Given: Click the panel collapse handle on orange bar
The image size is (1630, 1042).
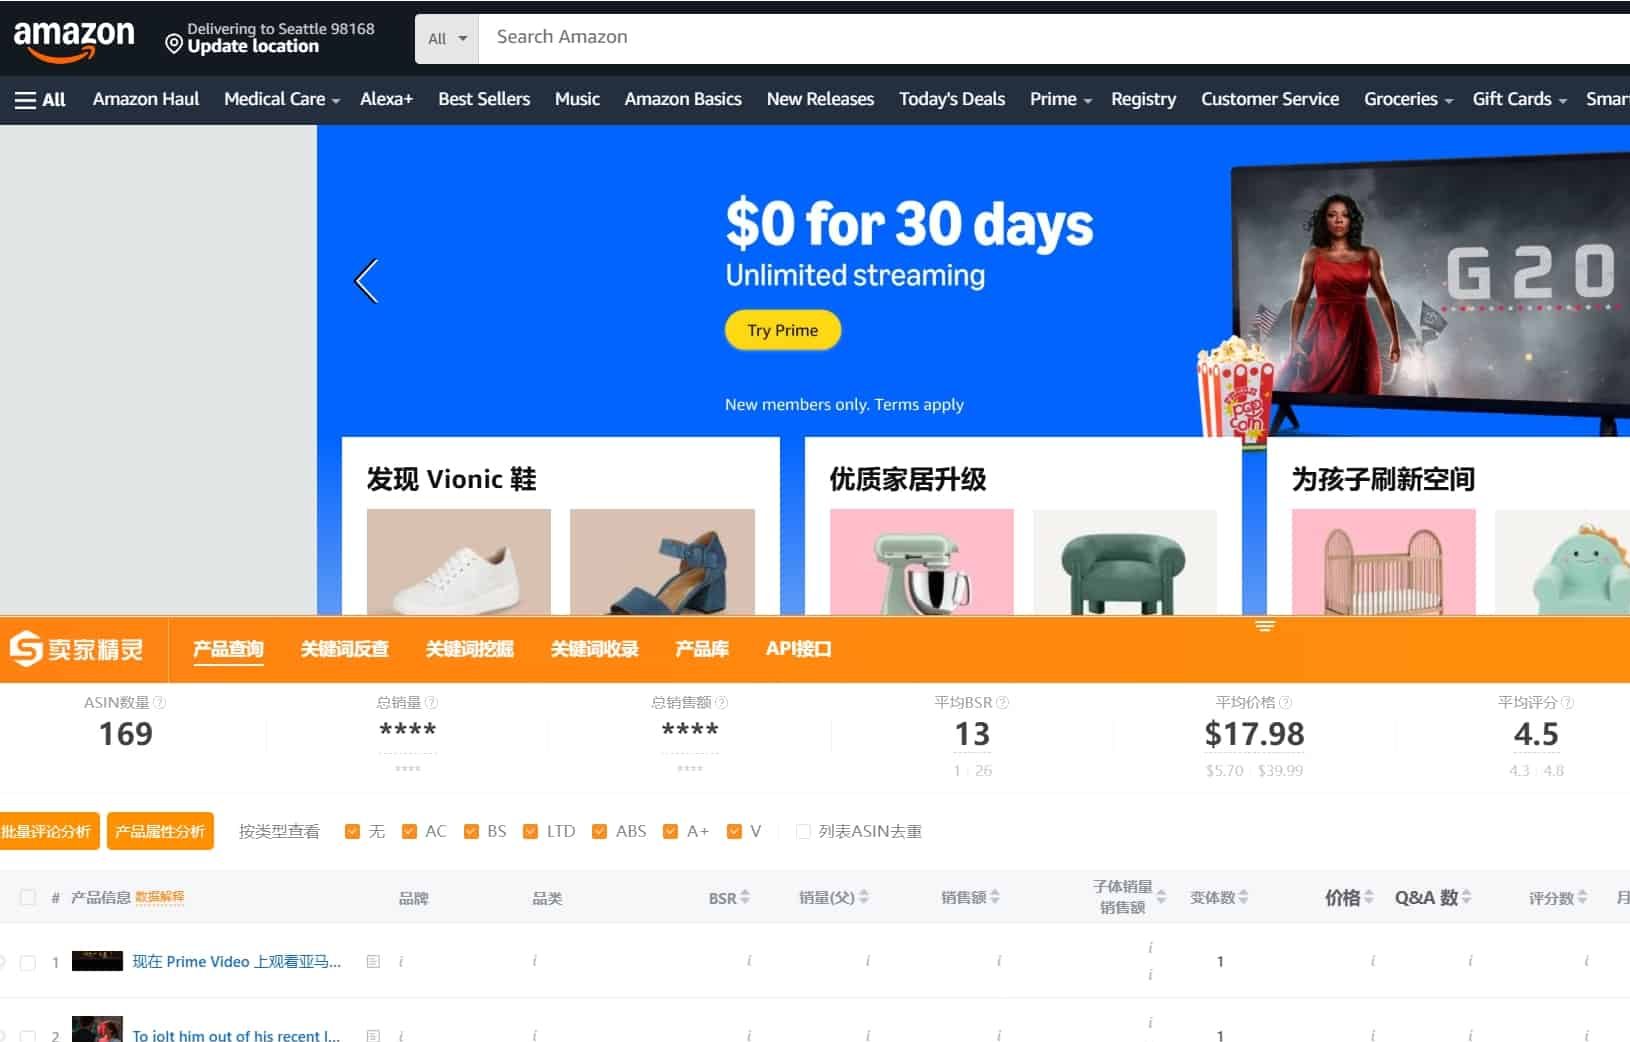Looking at the screenshot, I should [x=1265, y=626].
